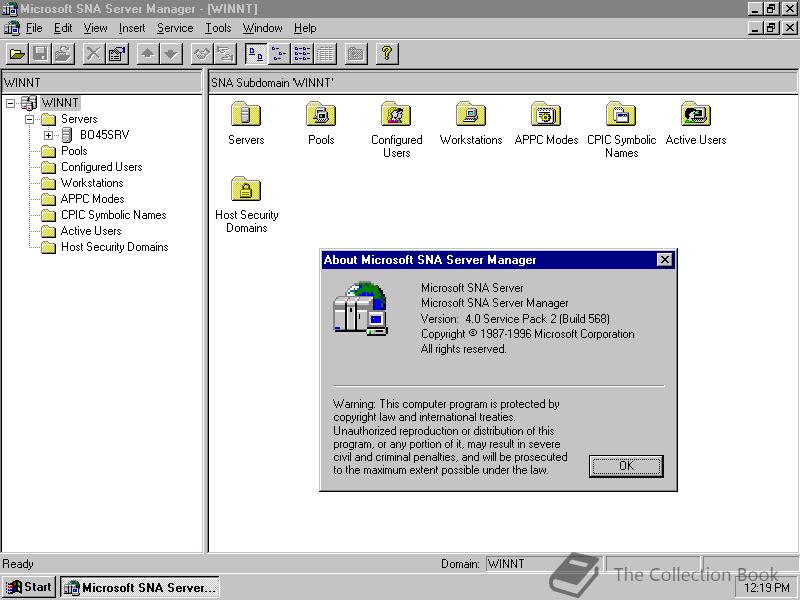Open the Edit menu

pos(63,28)
